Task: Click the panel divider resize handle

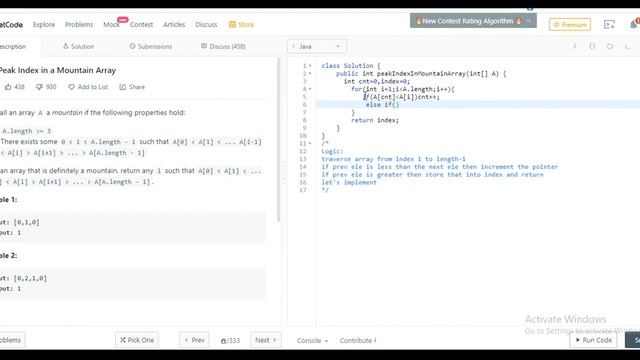Action: click(x=284, y=172)
